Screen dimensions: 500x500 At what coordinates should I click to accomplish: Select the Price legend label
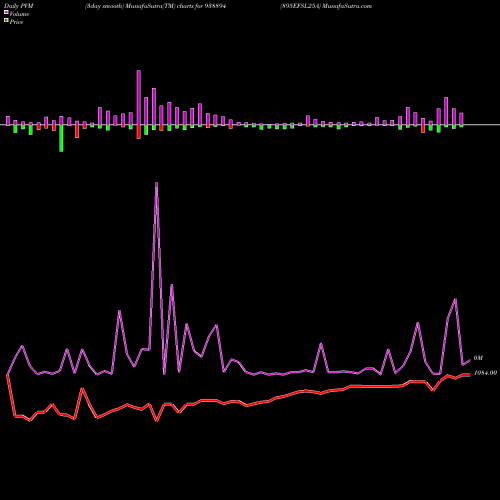pos(16,22)
